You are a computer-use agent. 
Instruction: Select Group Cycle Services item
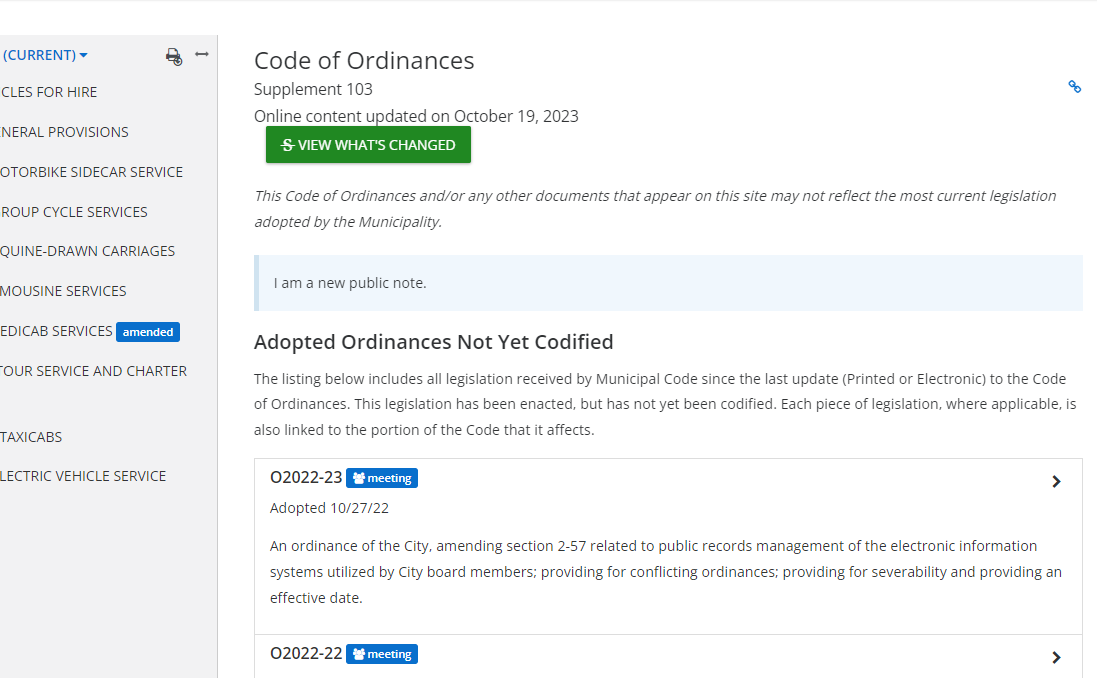(73, 212)
